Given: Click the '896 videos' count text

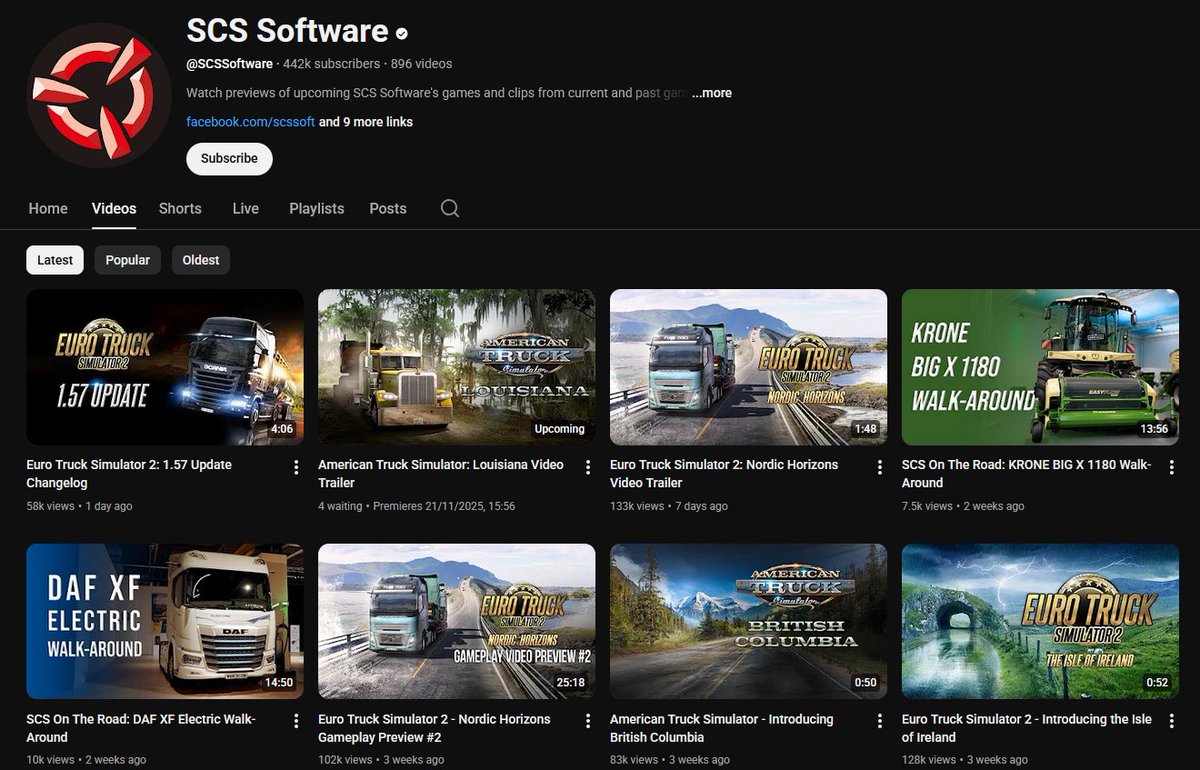Looking at the screenshot, I should (422, 64).
